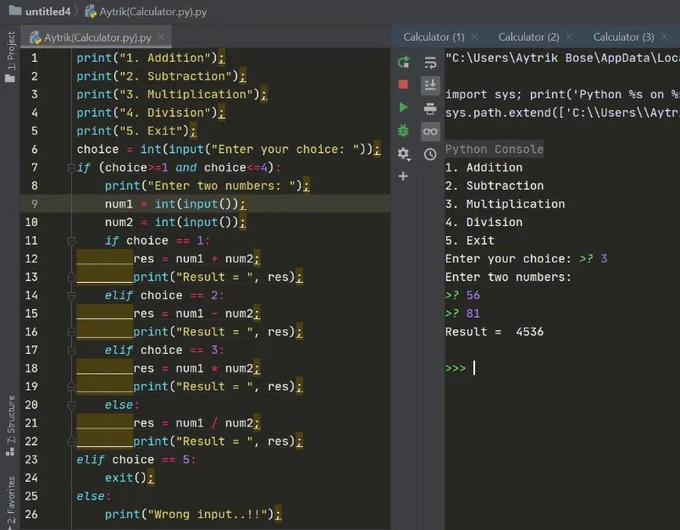Switch to the Calculator (2) console tab

tap(529, 37)
